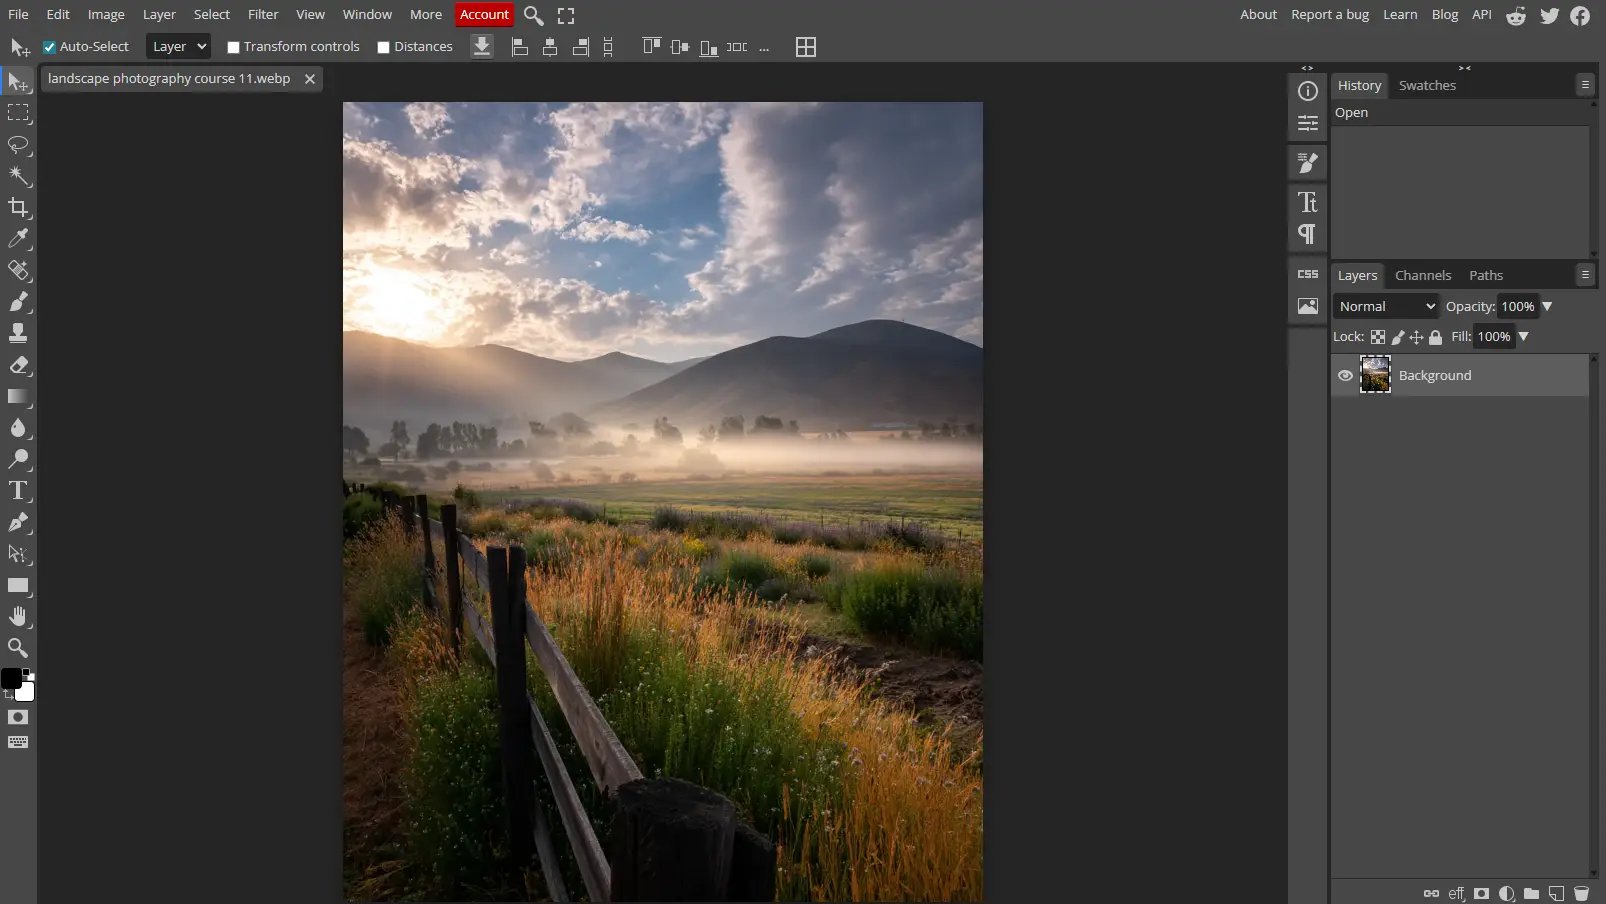The width and height of the screenshot is (1606, 904).
Task: Select the Magic Wand tool
Action: pyautogui.click(x=18, y=176)
